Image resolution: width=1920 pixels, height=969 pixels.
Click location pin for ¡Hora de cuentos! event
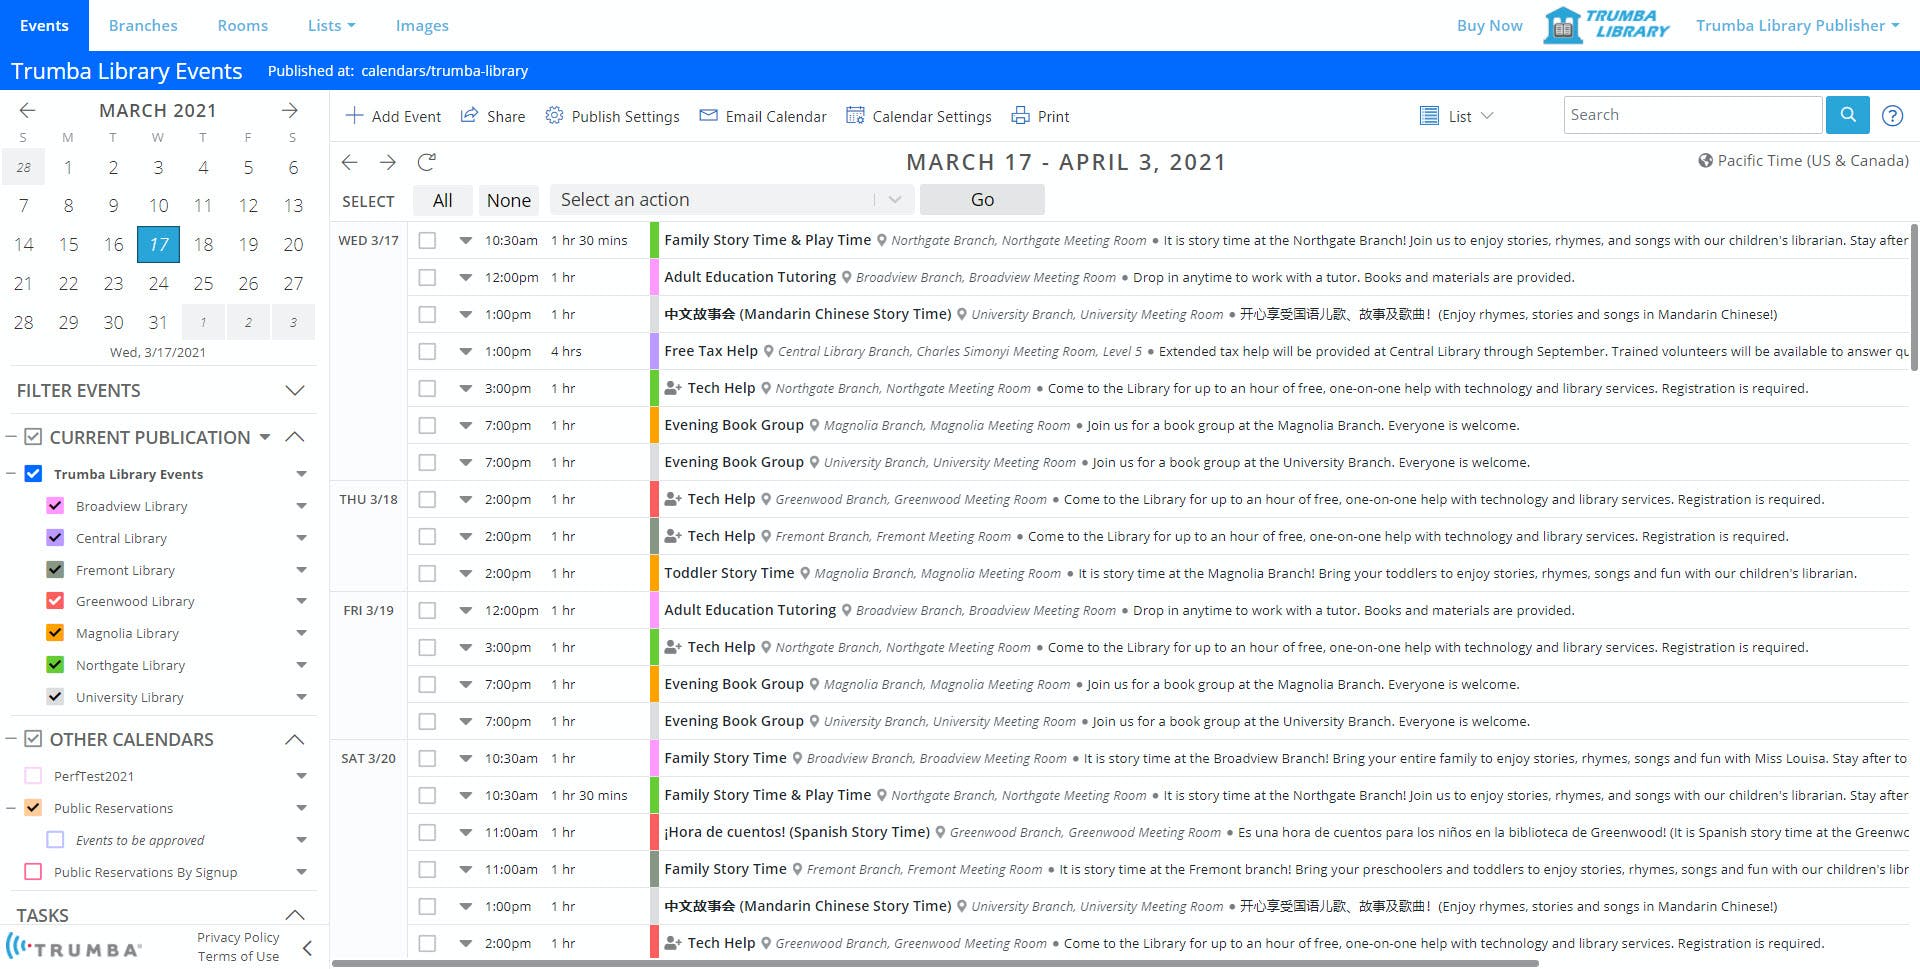tap(940, 833)
